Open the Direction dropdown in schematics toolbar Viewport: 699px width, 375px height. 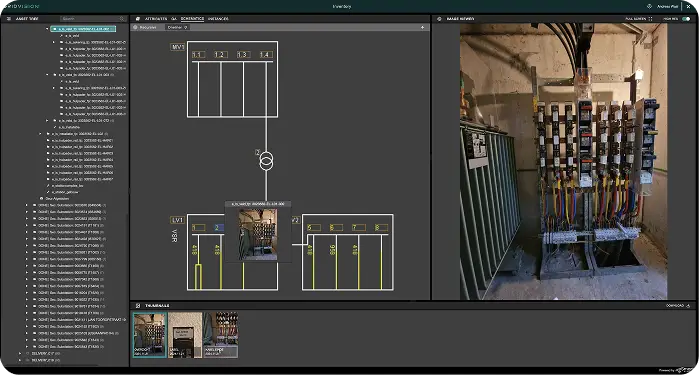click(177, 27)
